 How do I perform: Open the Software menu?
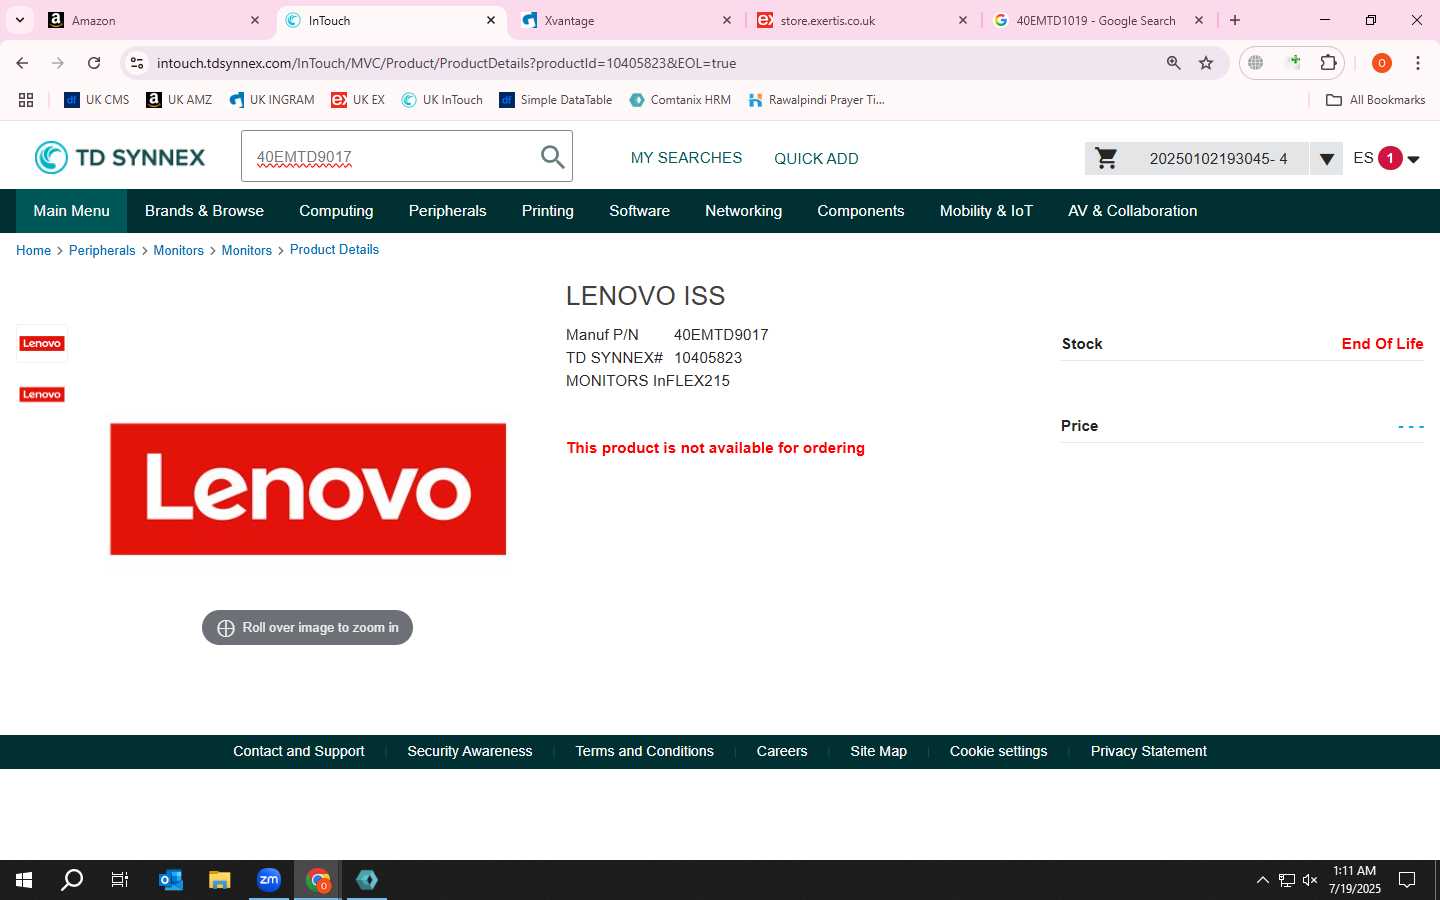tap(639, 211)
